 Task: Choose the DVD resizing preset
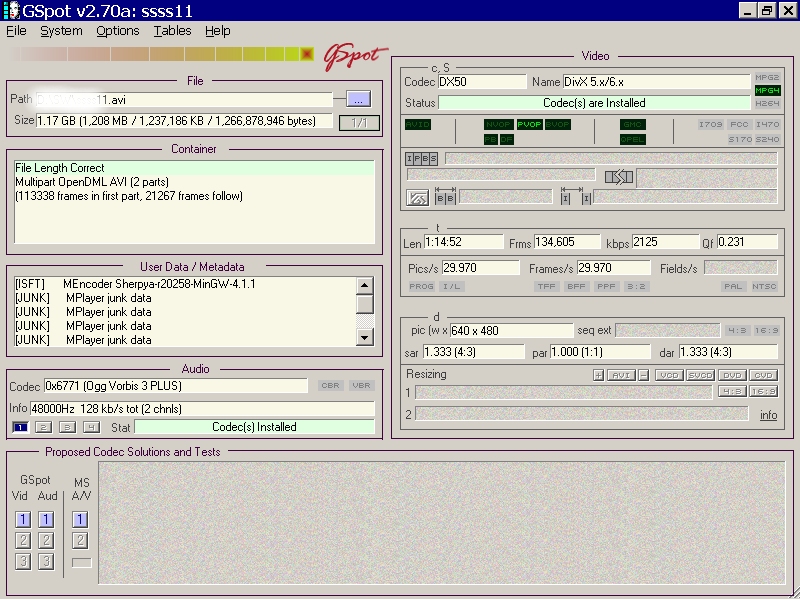click(732, 376)
